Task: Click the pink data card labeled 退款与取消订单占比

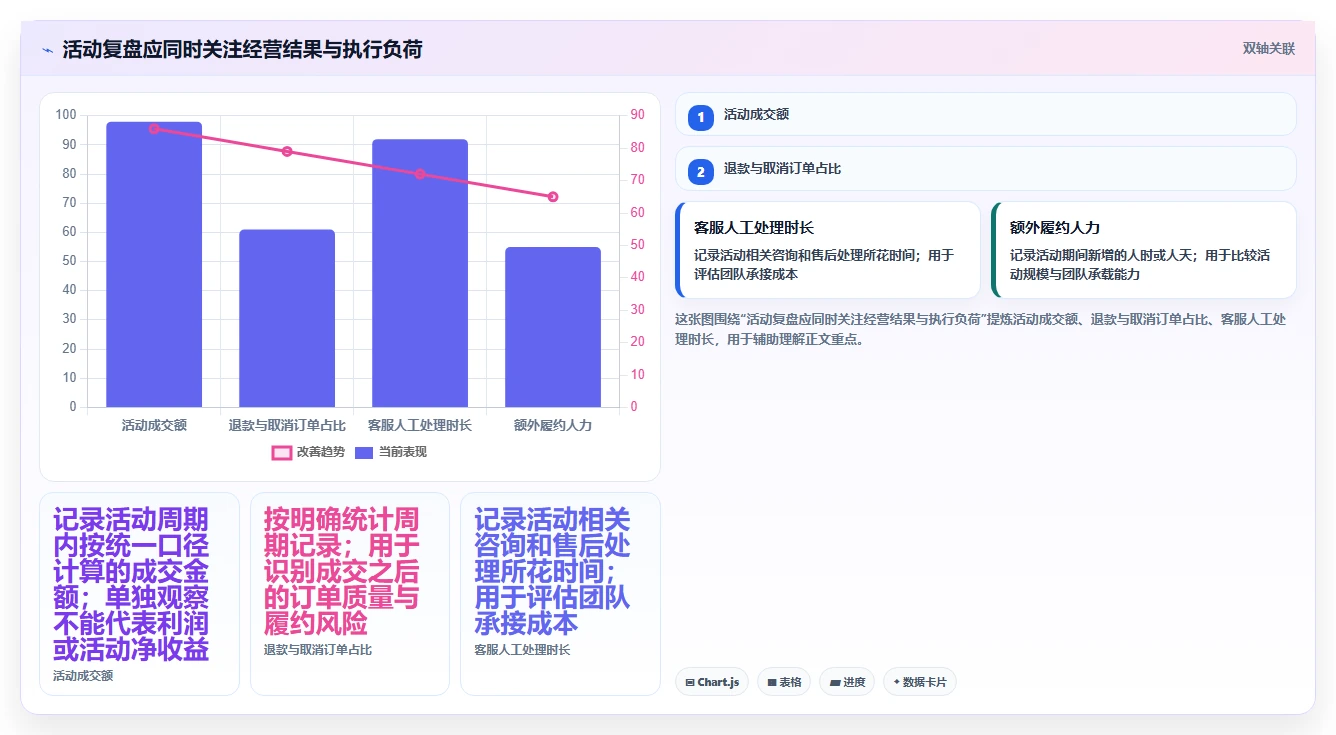Action: click(350, 593)
